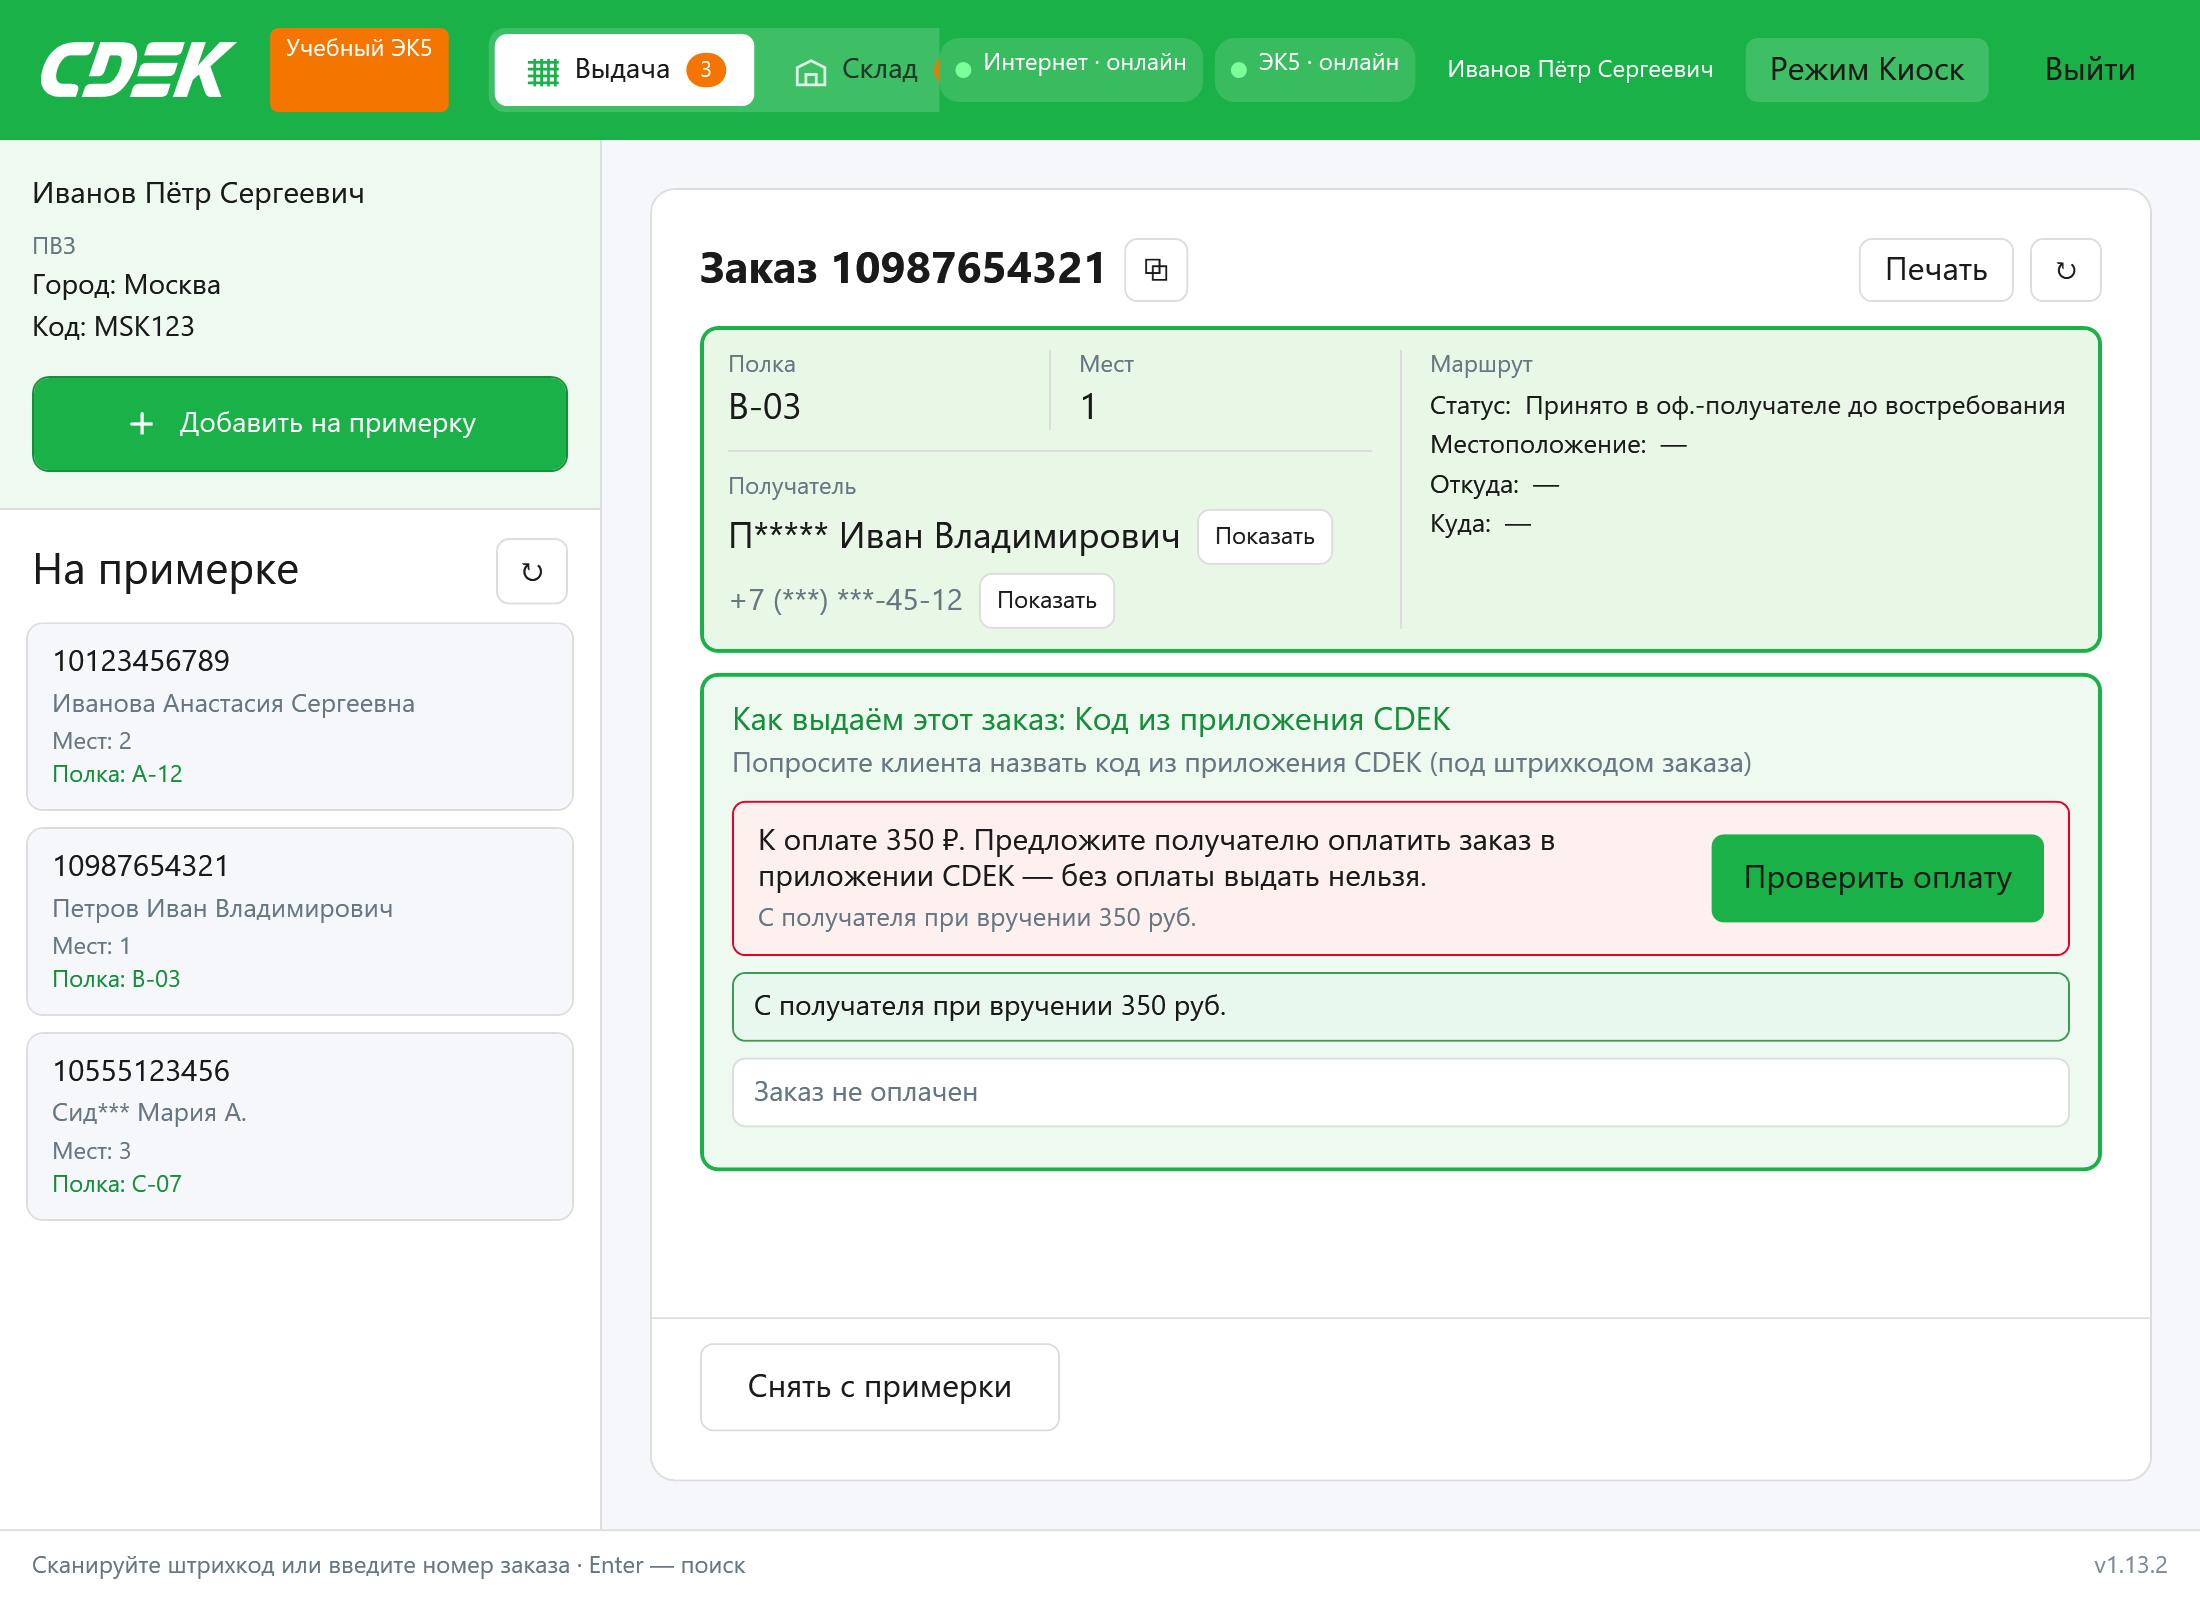Image resolution: width=2200 pixels, height=1600 pixels.
Task: Click Снять с примерки button
Action: [x=879, y=1387]
